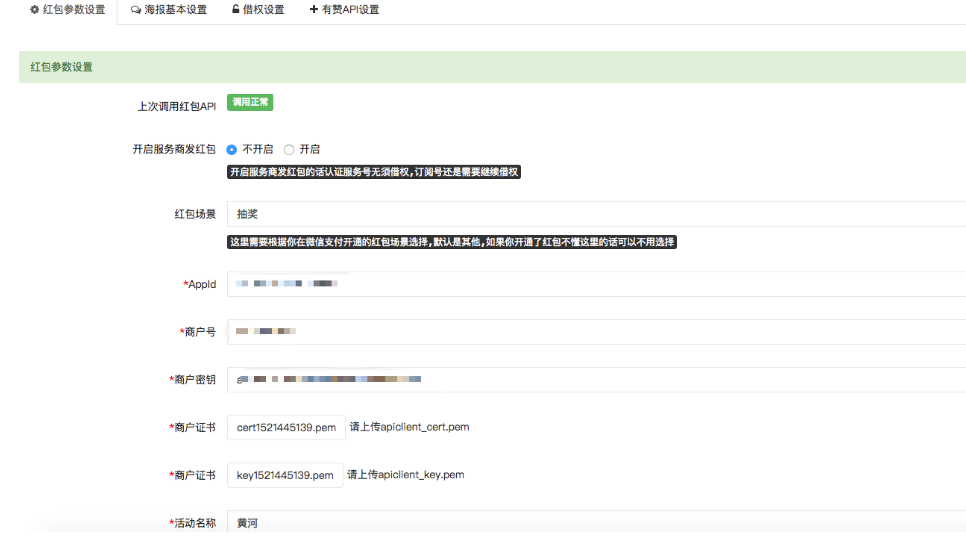
Task: Click the 请上传apiclient_cert.pem hint text
Action: [x=409, y=427]
